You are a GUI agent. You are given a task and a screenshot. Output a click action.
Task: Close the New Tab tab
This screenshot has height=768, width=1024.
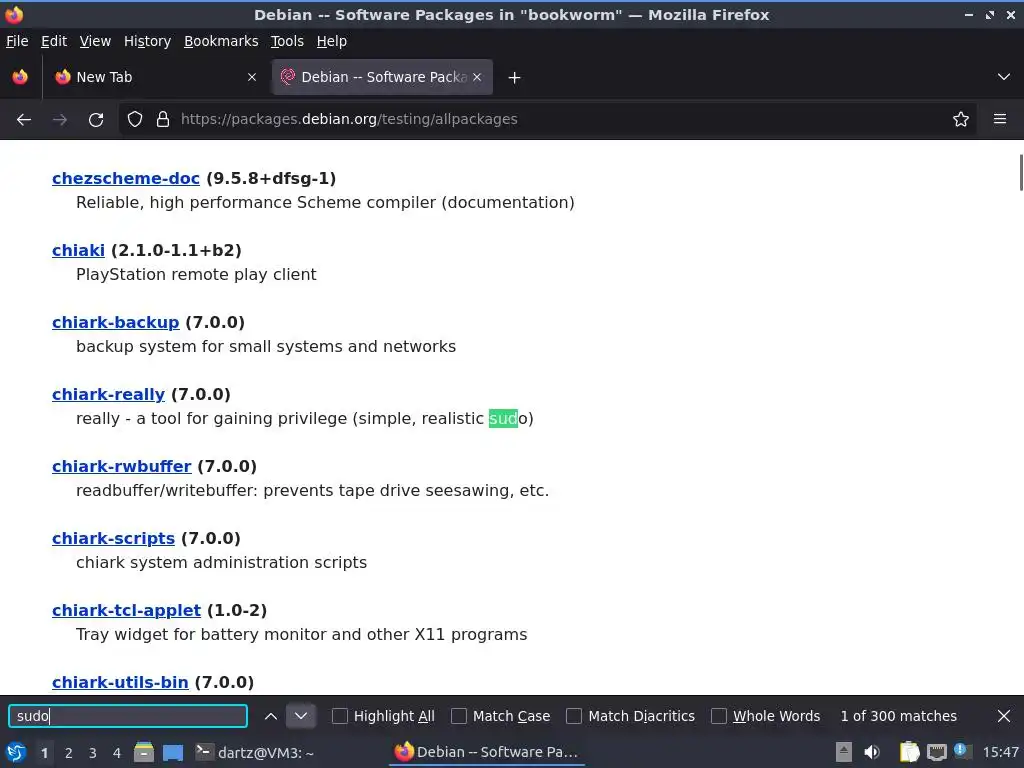(252, 77)
